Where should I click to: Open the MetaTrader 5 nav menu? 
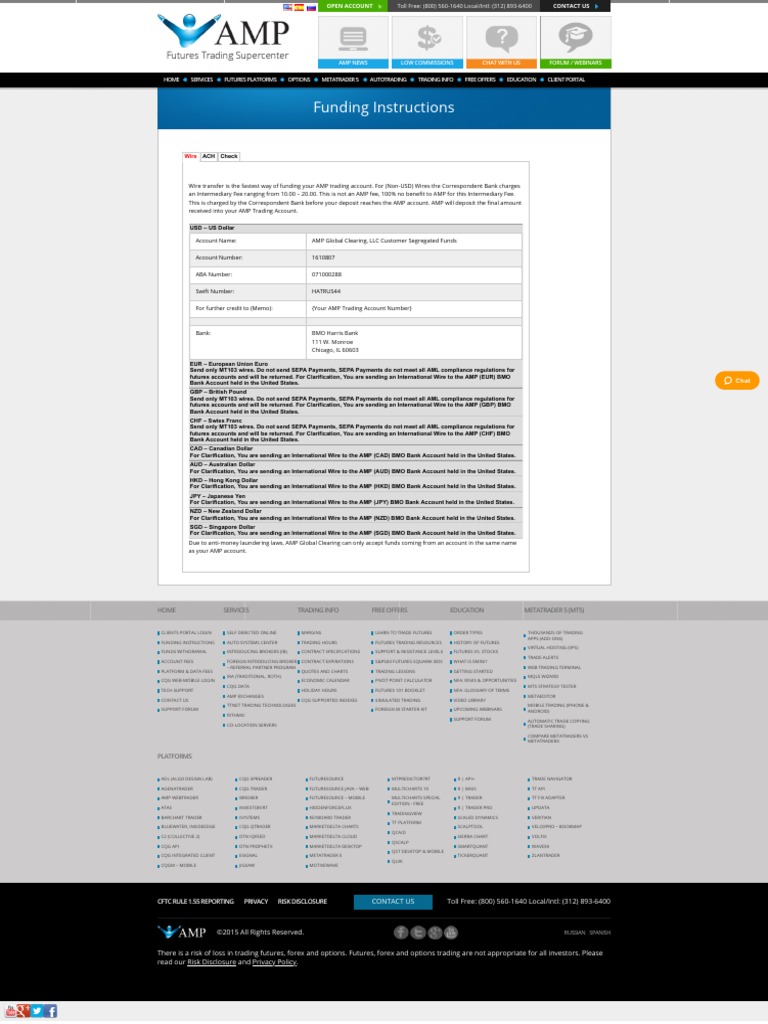pyautogui.click(x=340, y=80)
